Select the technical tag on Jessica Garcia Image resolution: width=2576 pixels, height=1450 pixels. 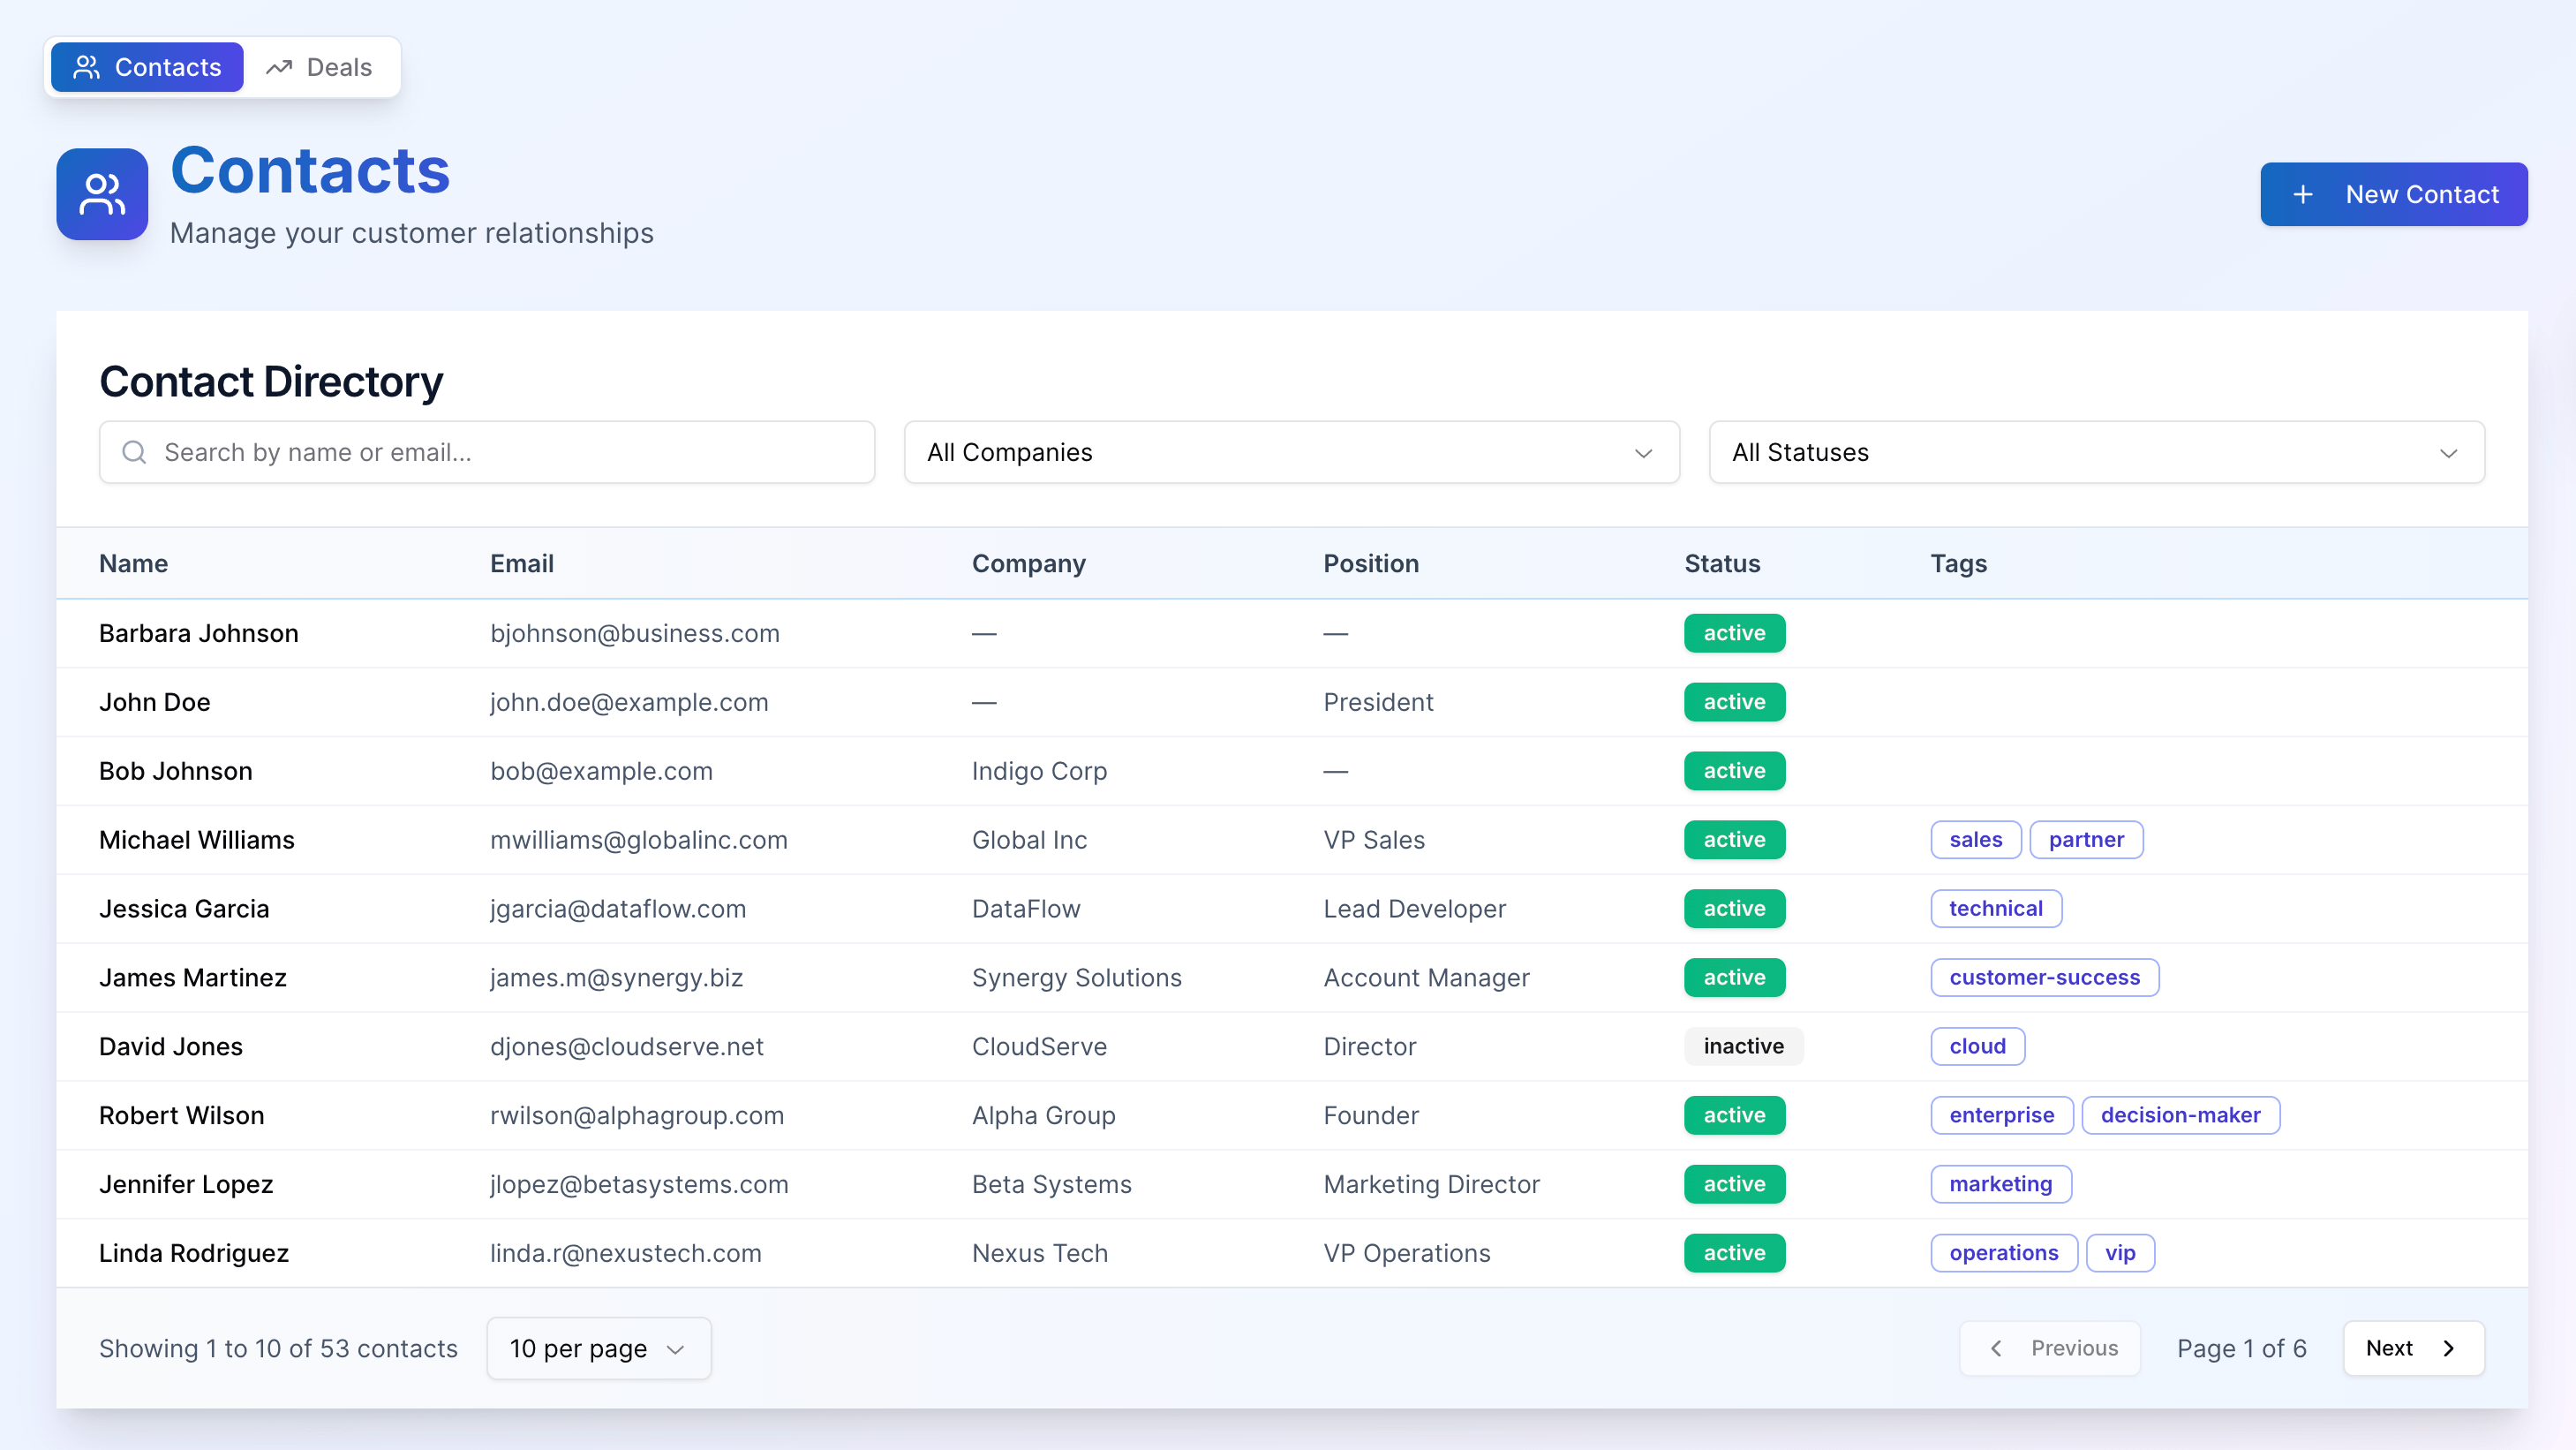[x=1996, y=908]
